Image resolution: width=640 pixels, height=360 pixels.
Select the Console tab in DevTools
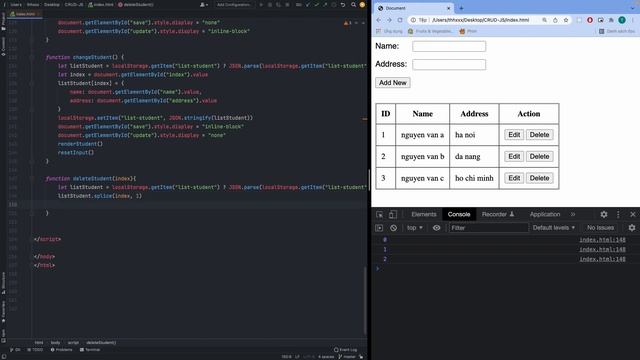459,215
